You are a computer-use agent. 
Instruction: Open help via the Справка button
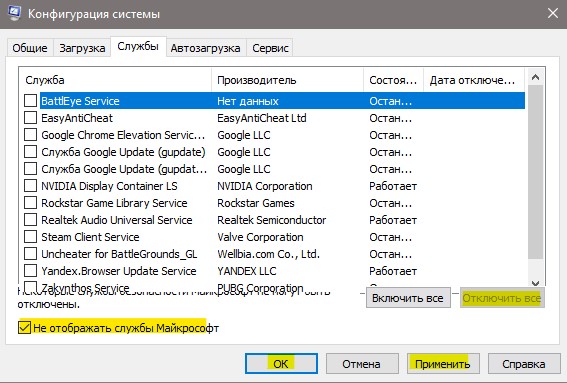tap(524, 363)
